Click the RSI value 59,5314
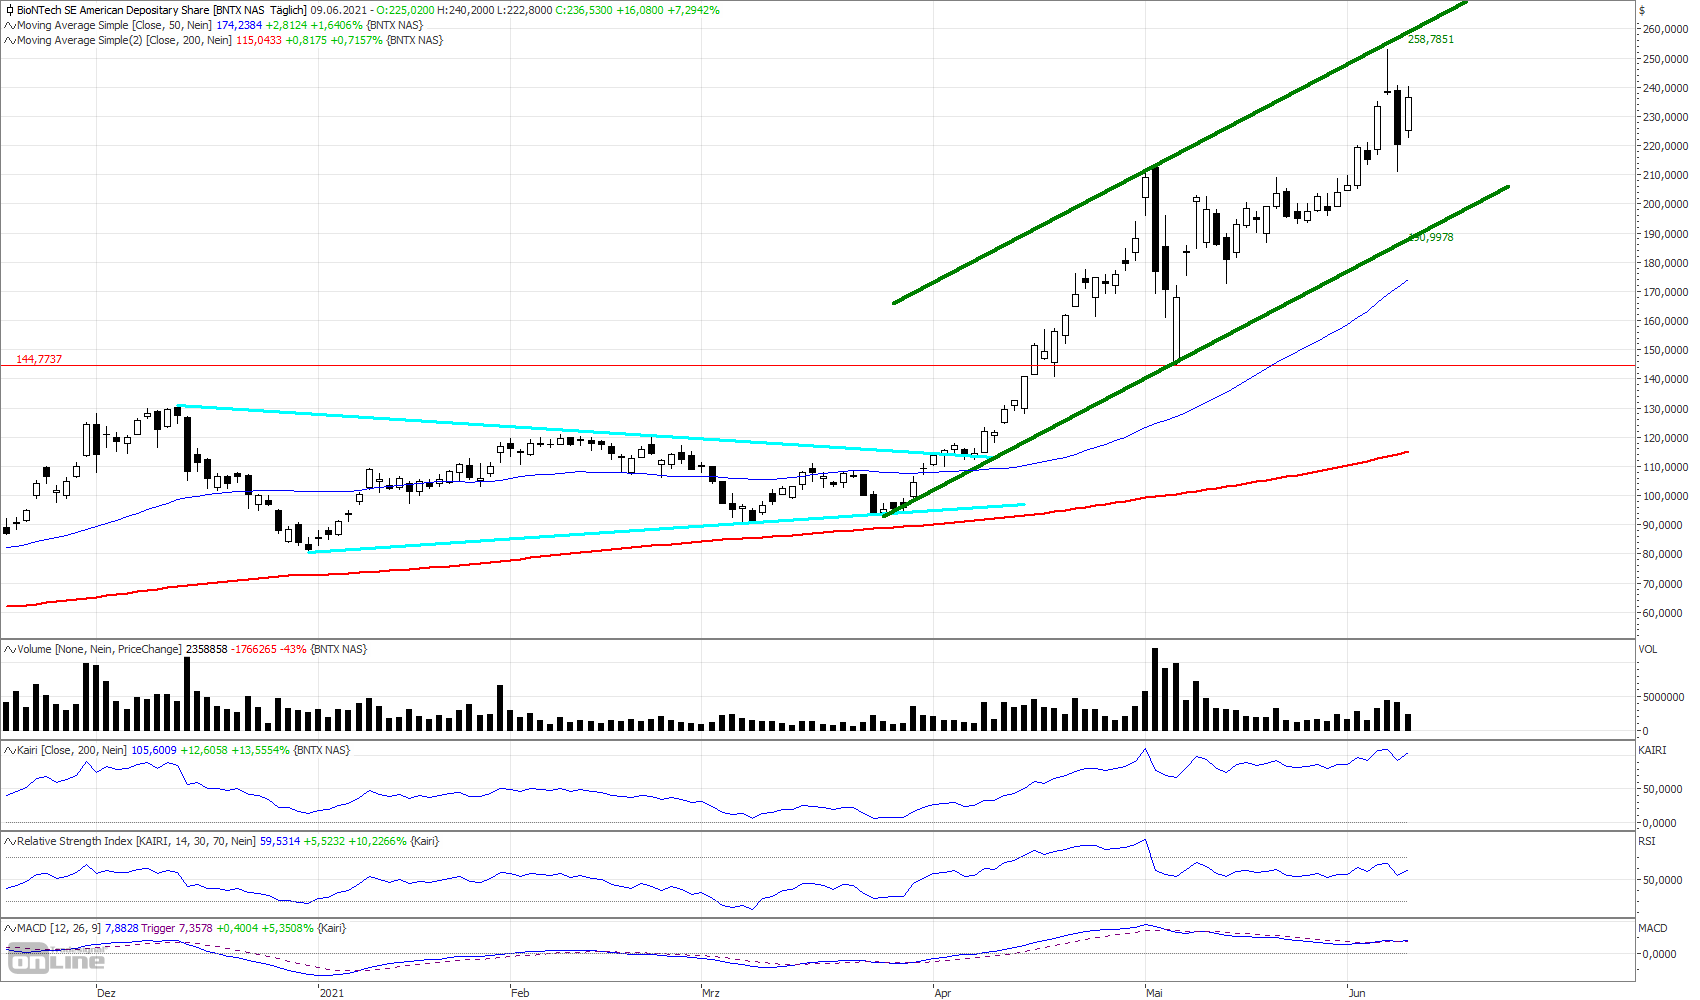This screenshot has width=1700, height=1000. (x=280, y=841)
